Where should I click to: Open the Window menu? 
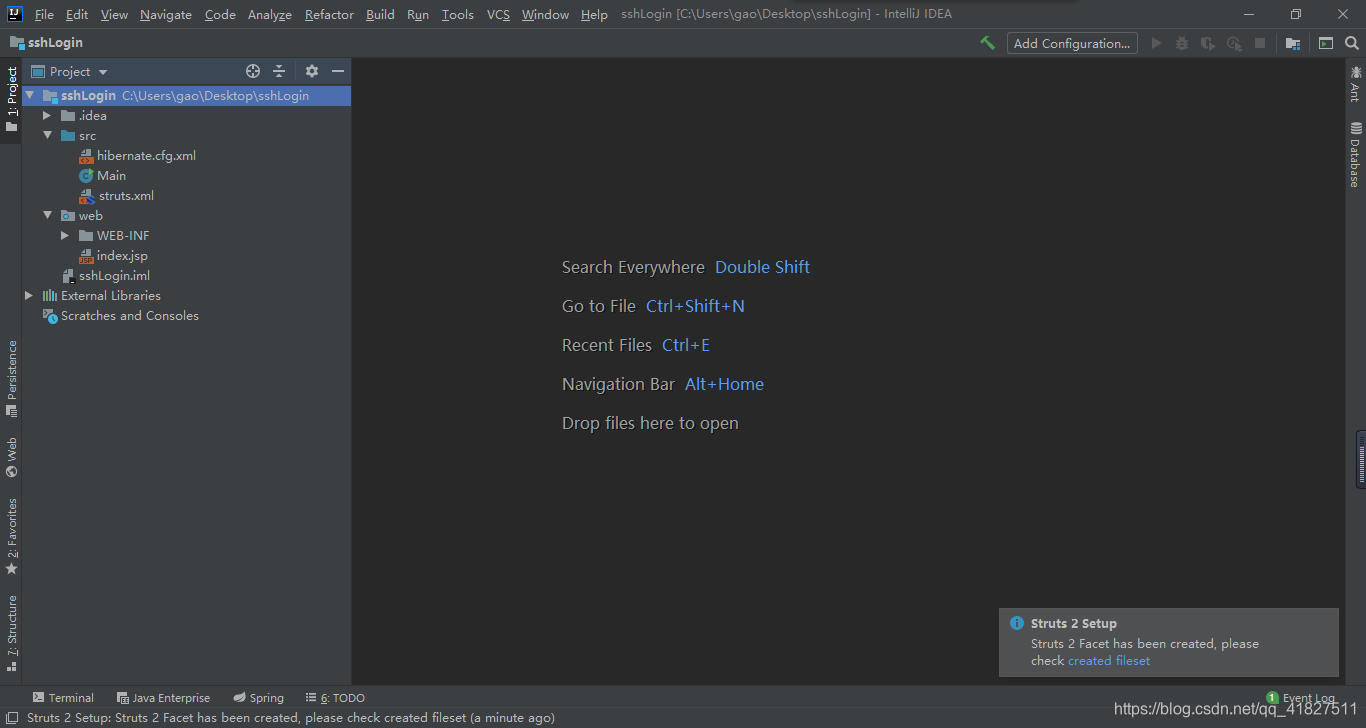(x=545, y=14)
